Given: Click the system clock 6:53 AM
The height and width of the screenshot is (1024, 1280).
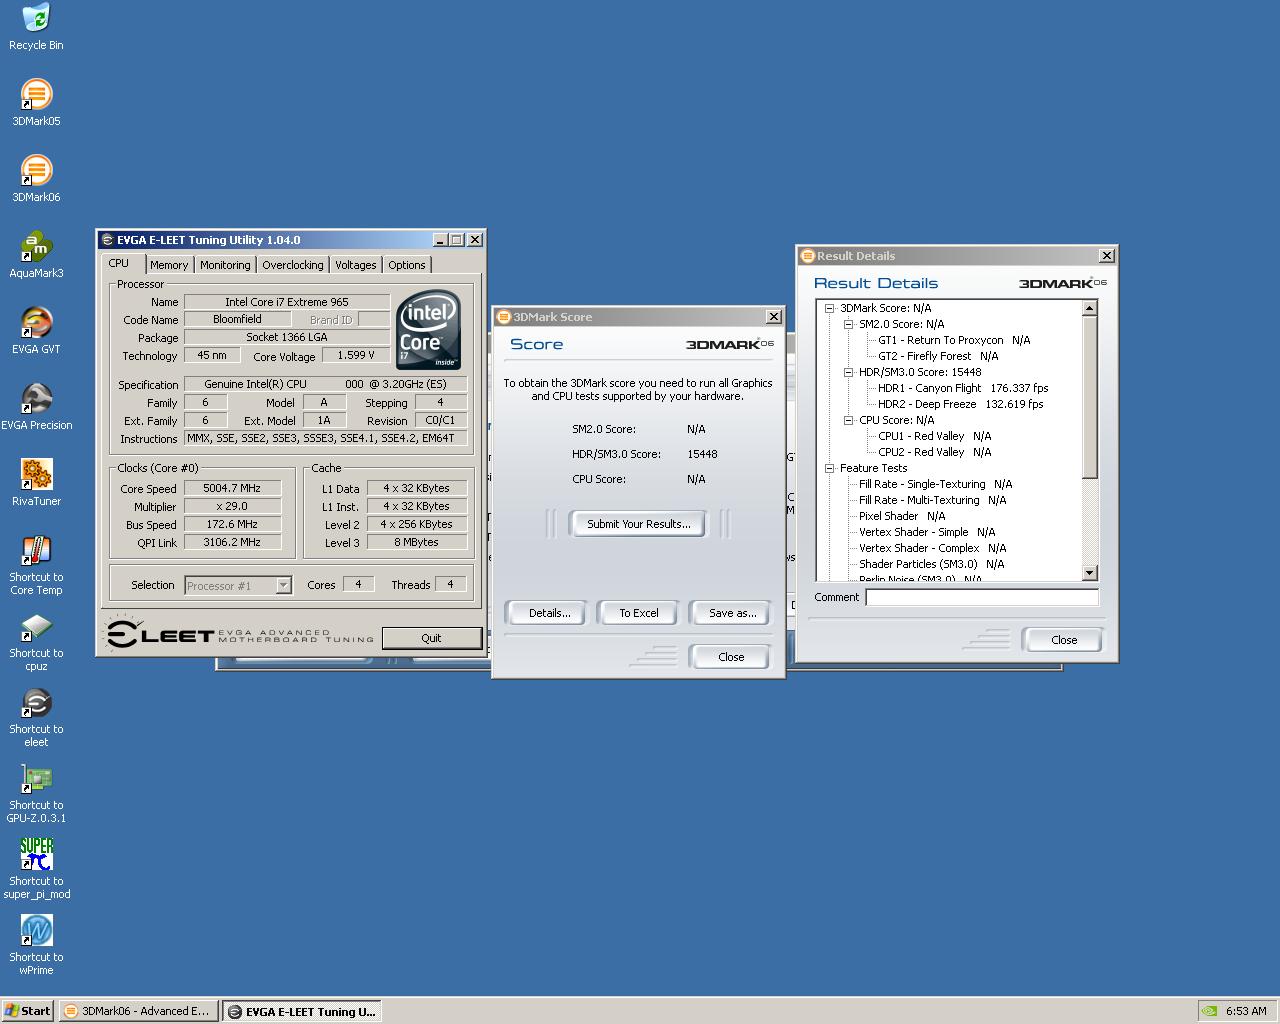Looking at the screenshot, I should point(1246,1011).
